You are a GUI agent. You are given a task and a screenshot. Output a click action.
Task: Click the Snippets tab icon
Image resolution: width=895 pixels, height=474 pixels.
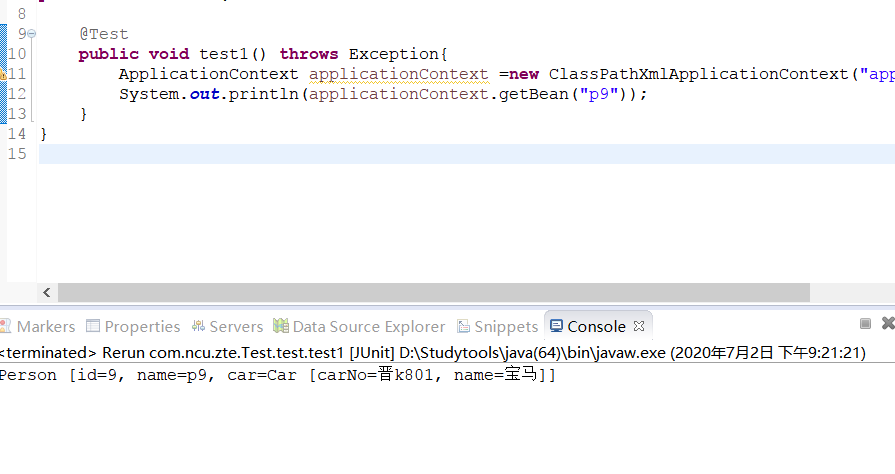(x=464, y=326)
